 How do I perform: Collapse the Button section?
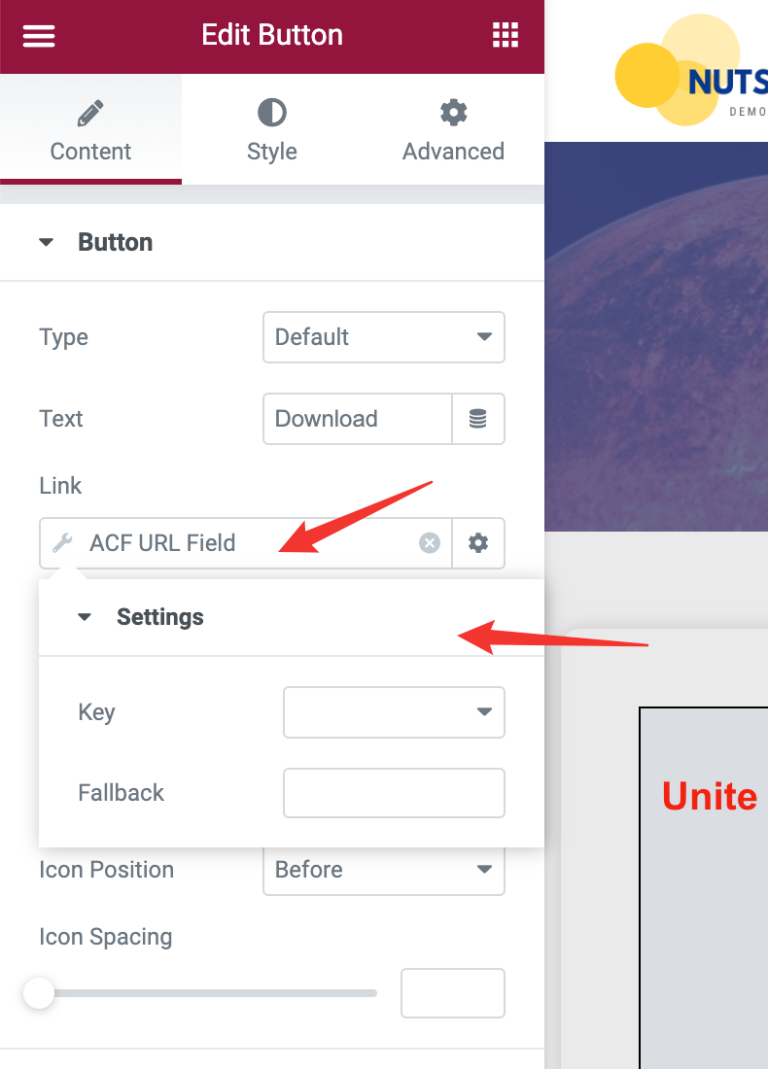(x=46, y=242)
